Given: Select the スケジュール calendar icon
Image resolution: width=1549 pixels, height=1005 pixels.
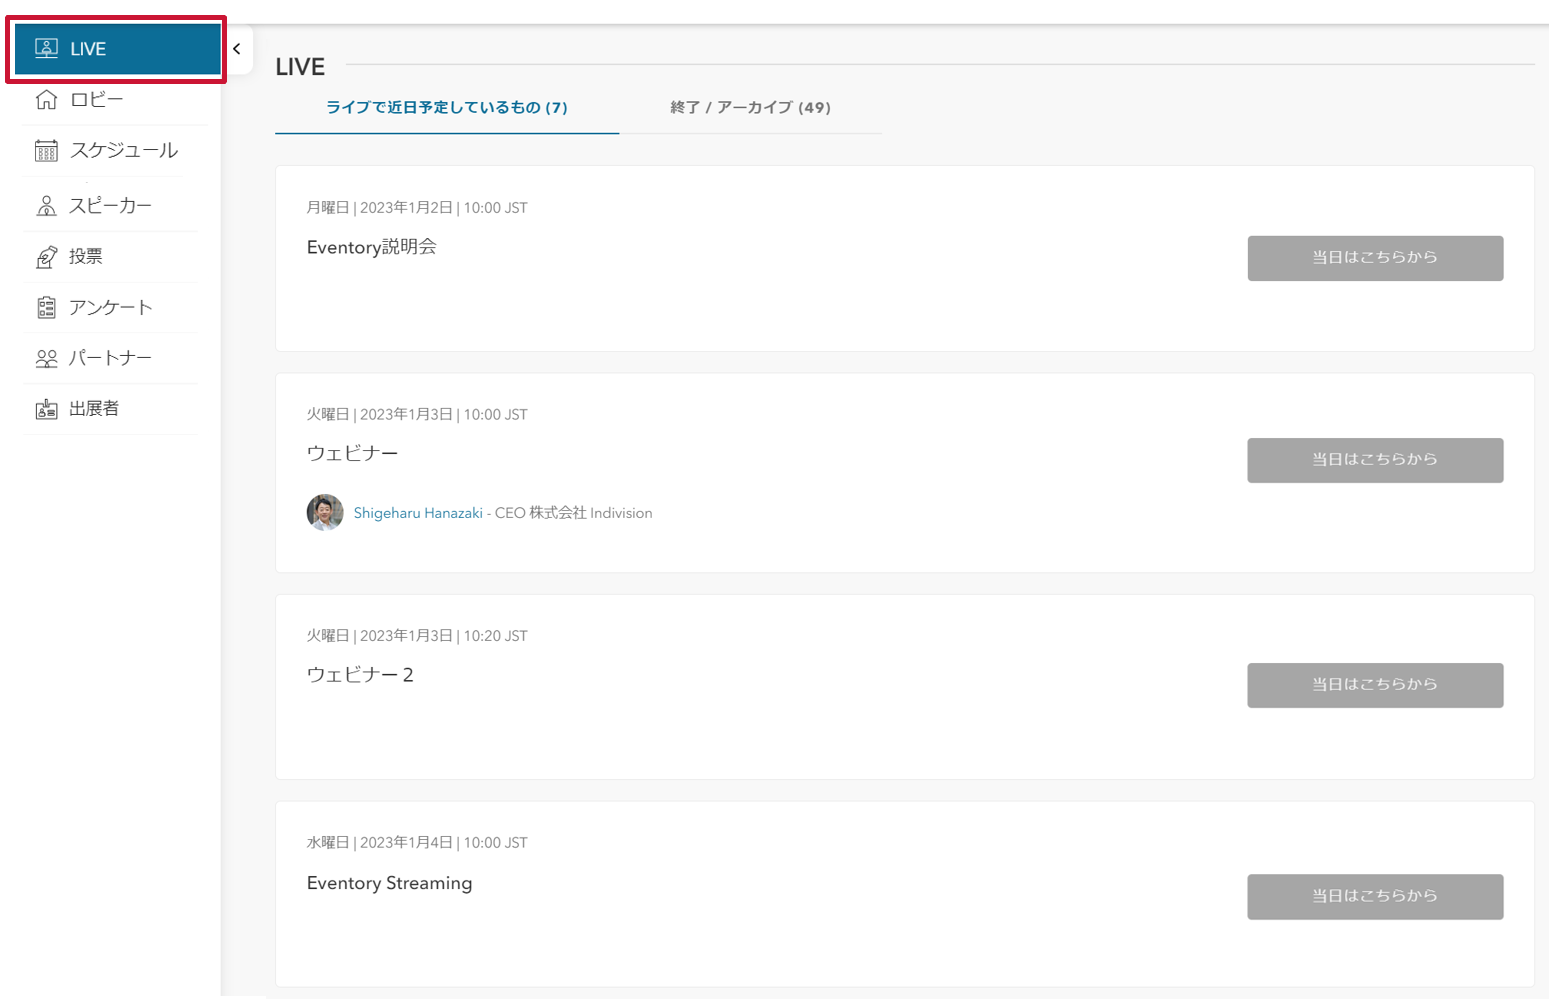Looking at the screenshot, I should pyautogui.click(x=46, y=151).
